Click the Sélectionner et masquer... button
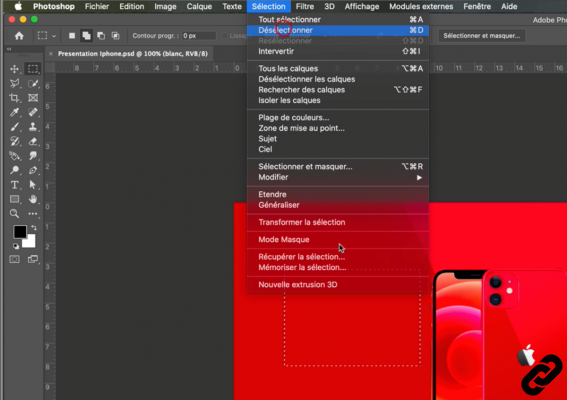The image size is (567, 400). pyautogui.click(x=482, y=36)
